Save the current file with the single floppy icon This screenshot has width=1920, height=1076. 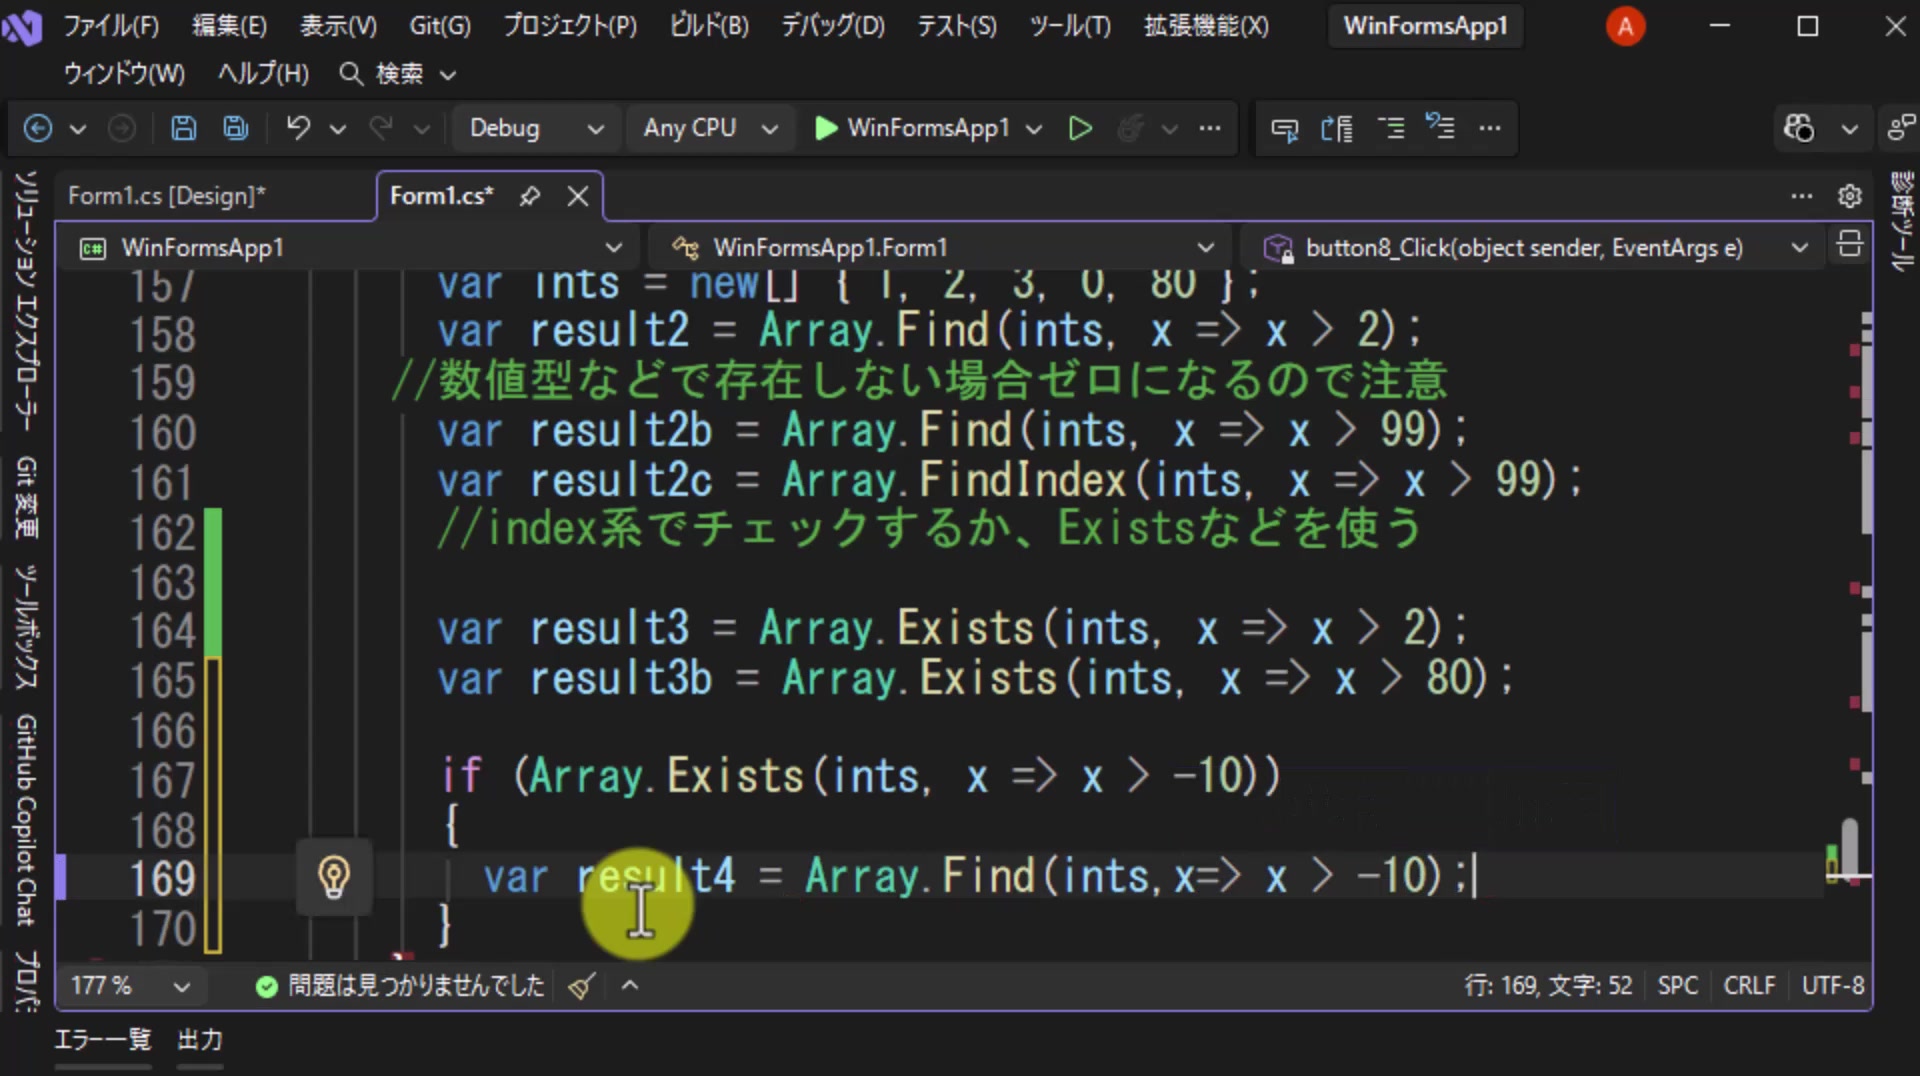(x=183, y=128)
